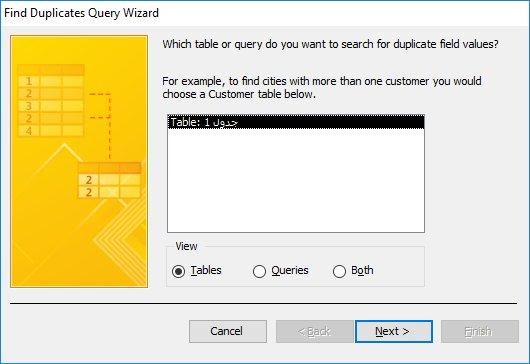Click empty white area of the table list
The height and width of the screenshot is (364, 530).
296,179
